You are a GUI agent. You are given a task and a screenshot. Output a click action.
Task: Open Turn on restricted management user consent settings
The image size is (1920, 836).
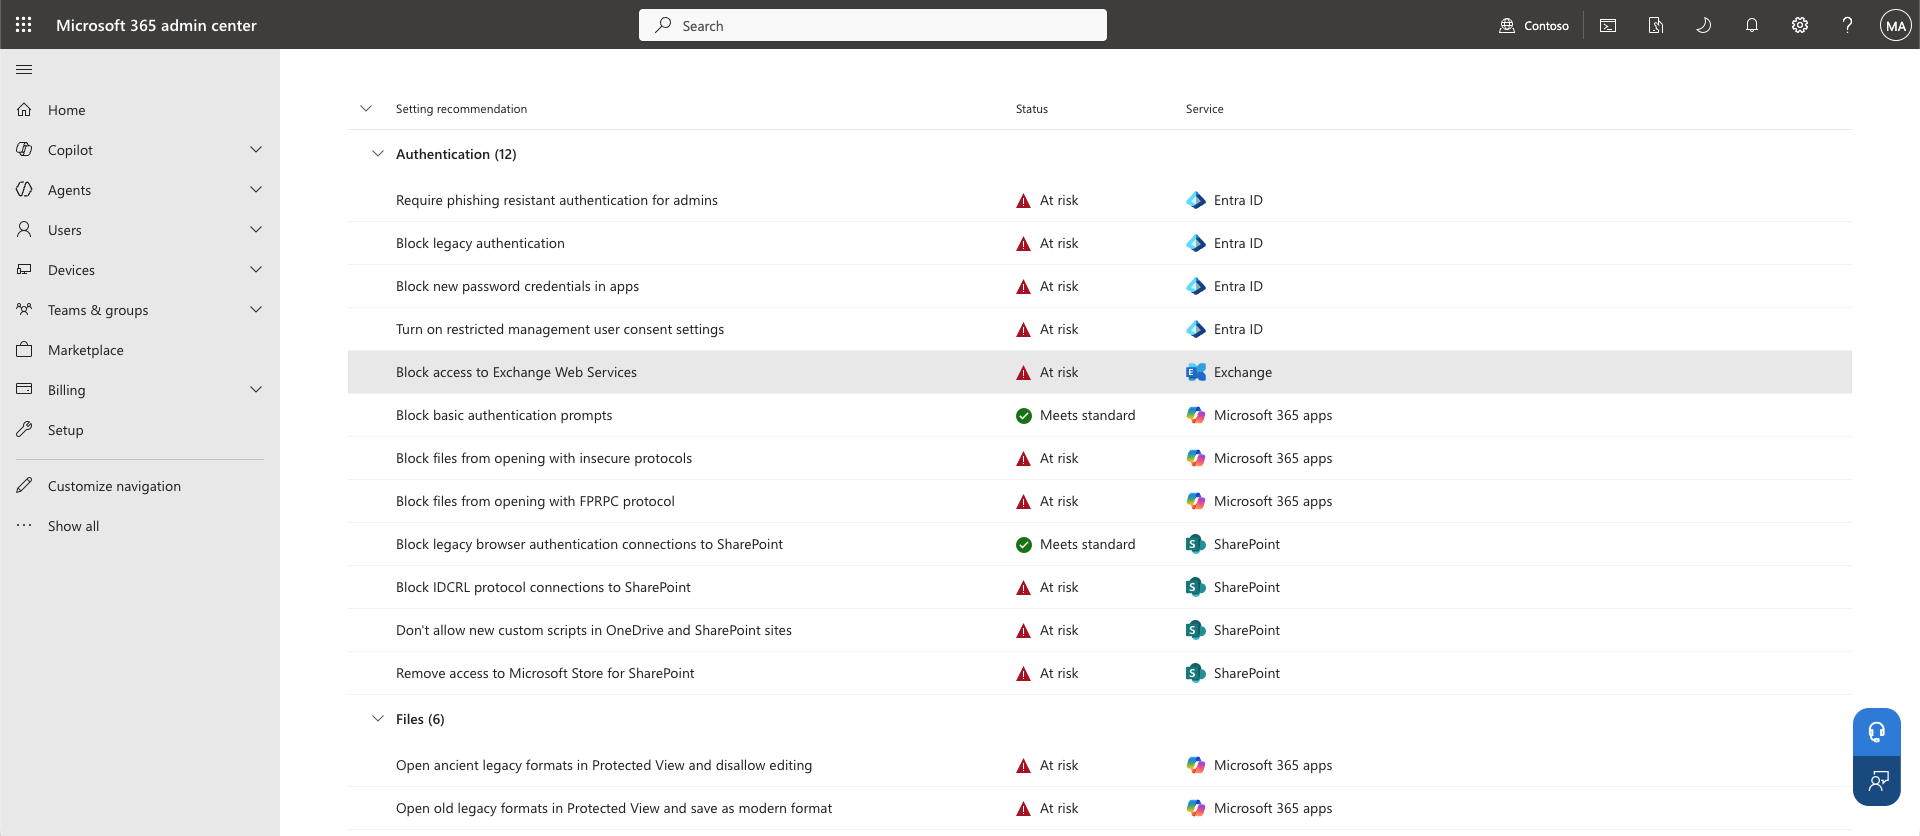[x=560, y=329]
